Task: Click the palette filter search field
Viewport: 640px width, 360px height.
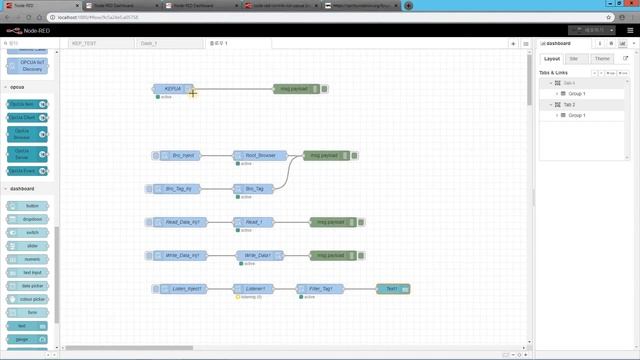Action: [29, 43]
